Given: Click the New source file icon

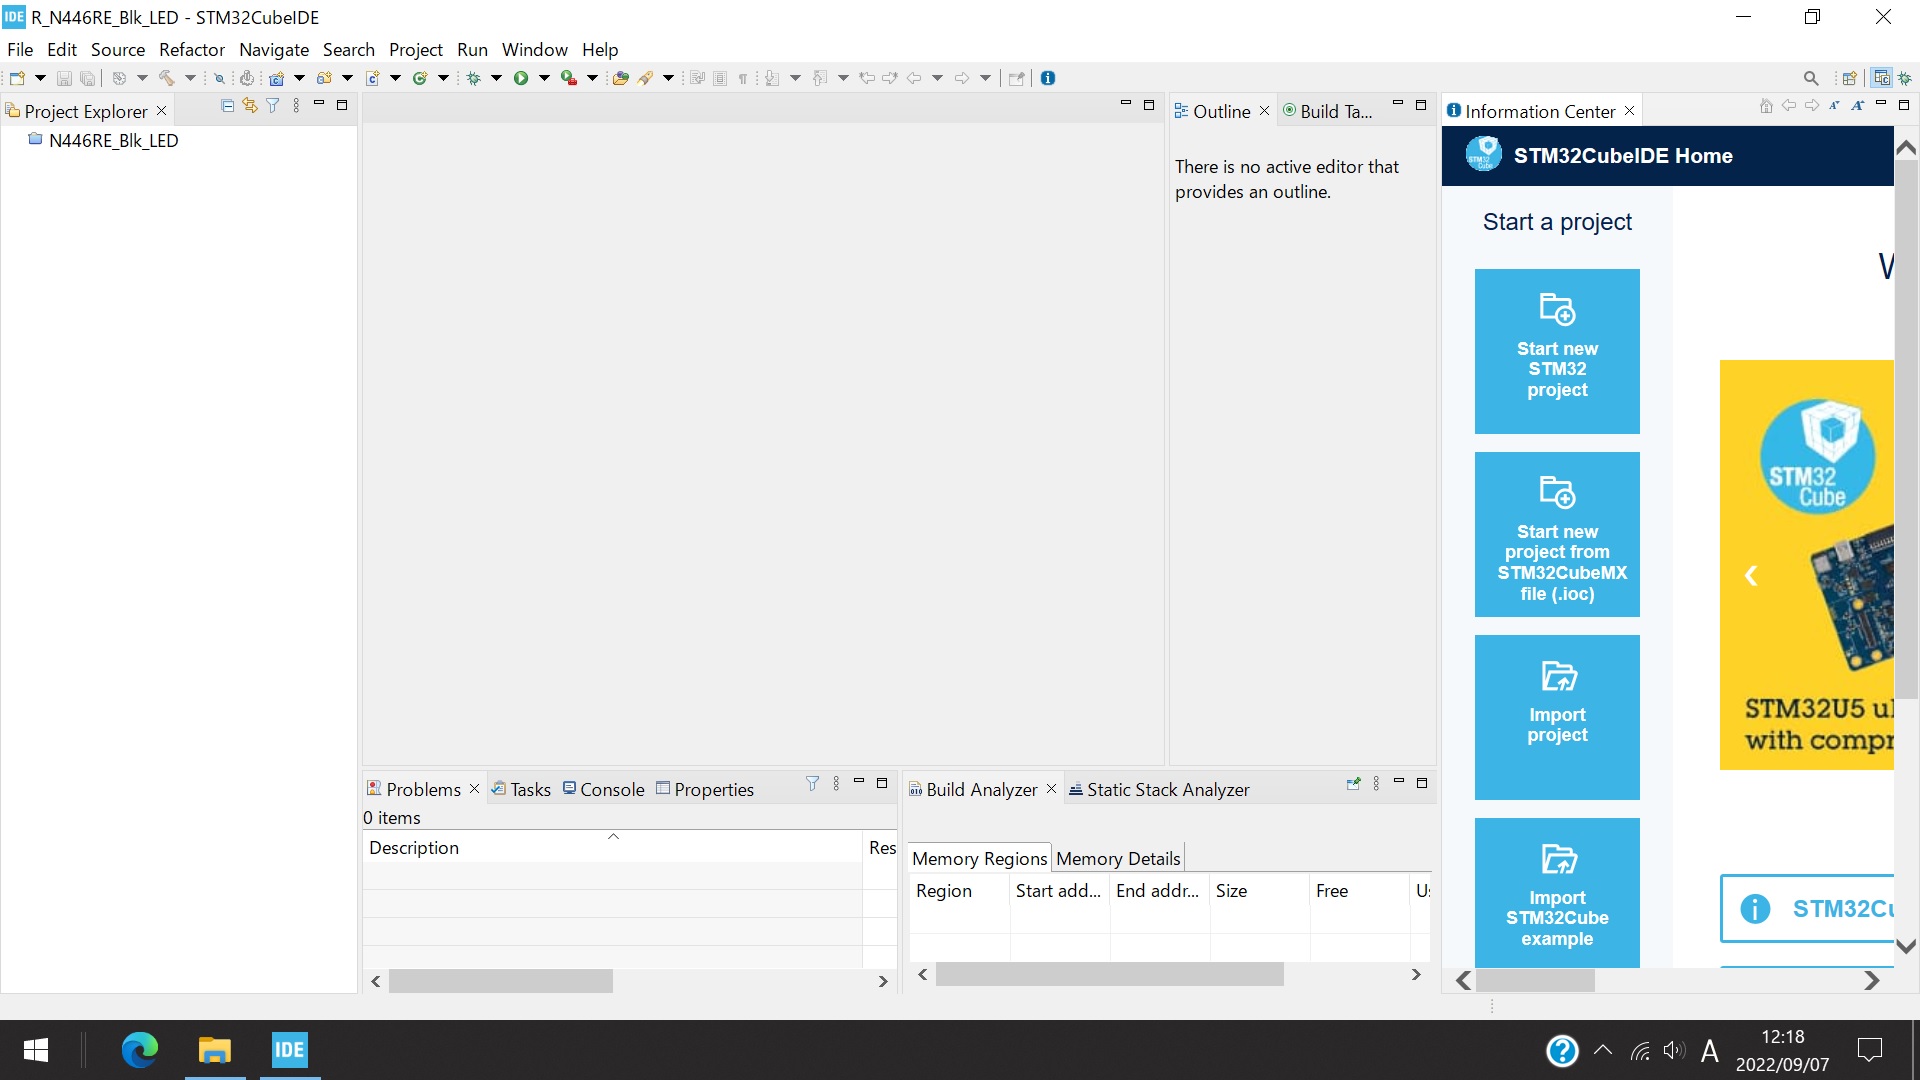Looking at the screenshot, I should pyautogui.click(x=373, y=78).
